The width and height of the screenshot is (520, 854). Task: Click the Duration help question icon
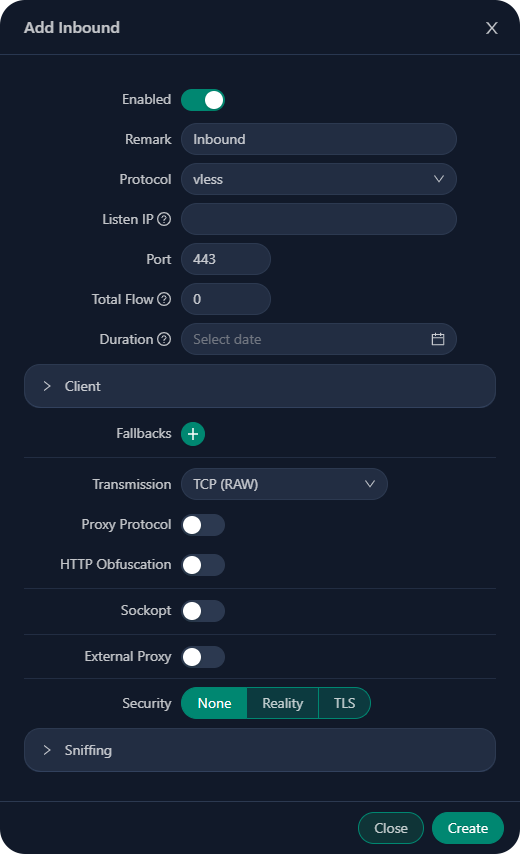164,339
